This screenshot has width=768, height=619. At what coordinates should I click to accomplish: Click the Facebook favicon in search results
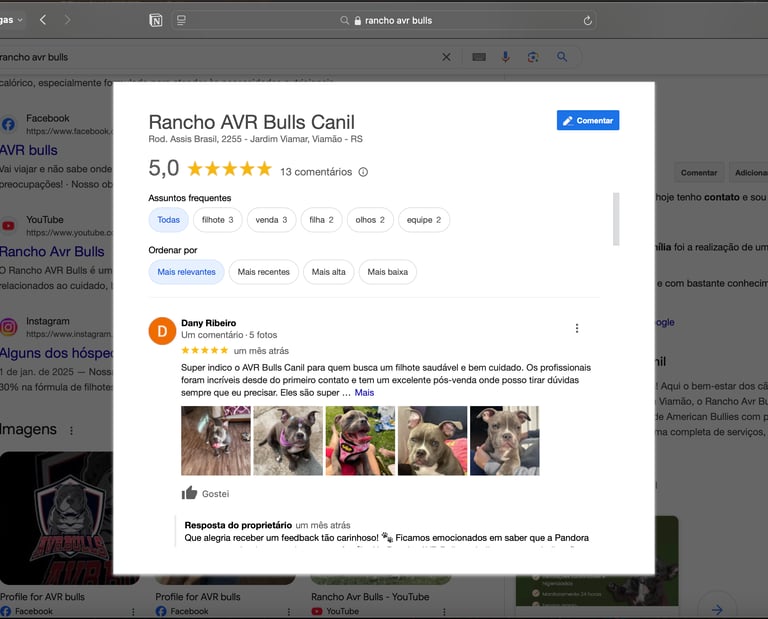[8, 124]
